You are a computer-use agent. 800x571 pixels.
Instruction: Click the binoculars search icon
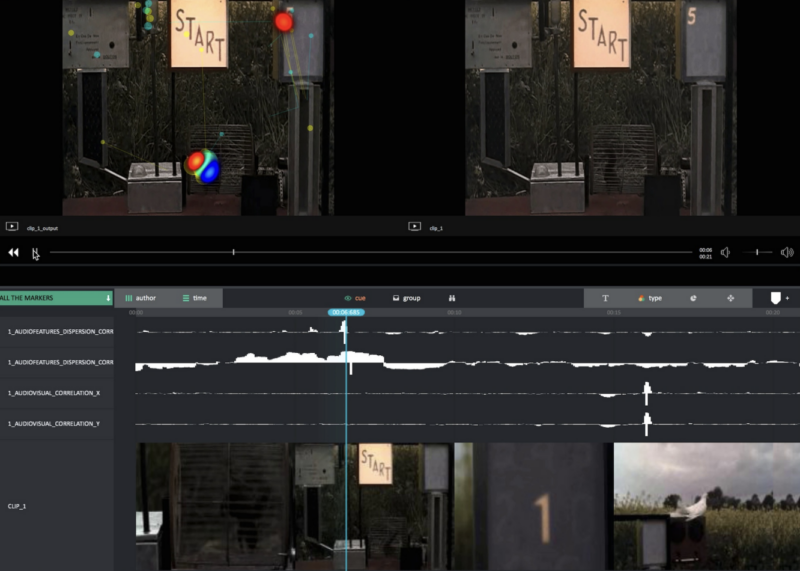452,298
